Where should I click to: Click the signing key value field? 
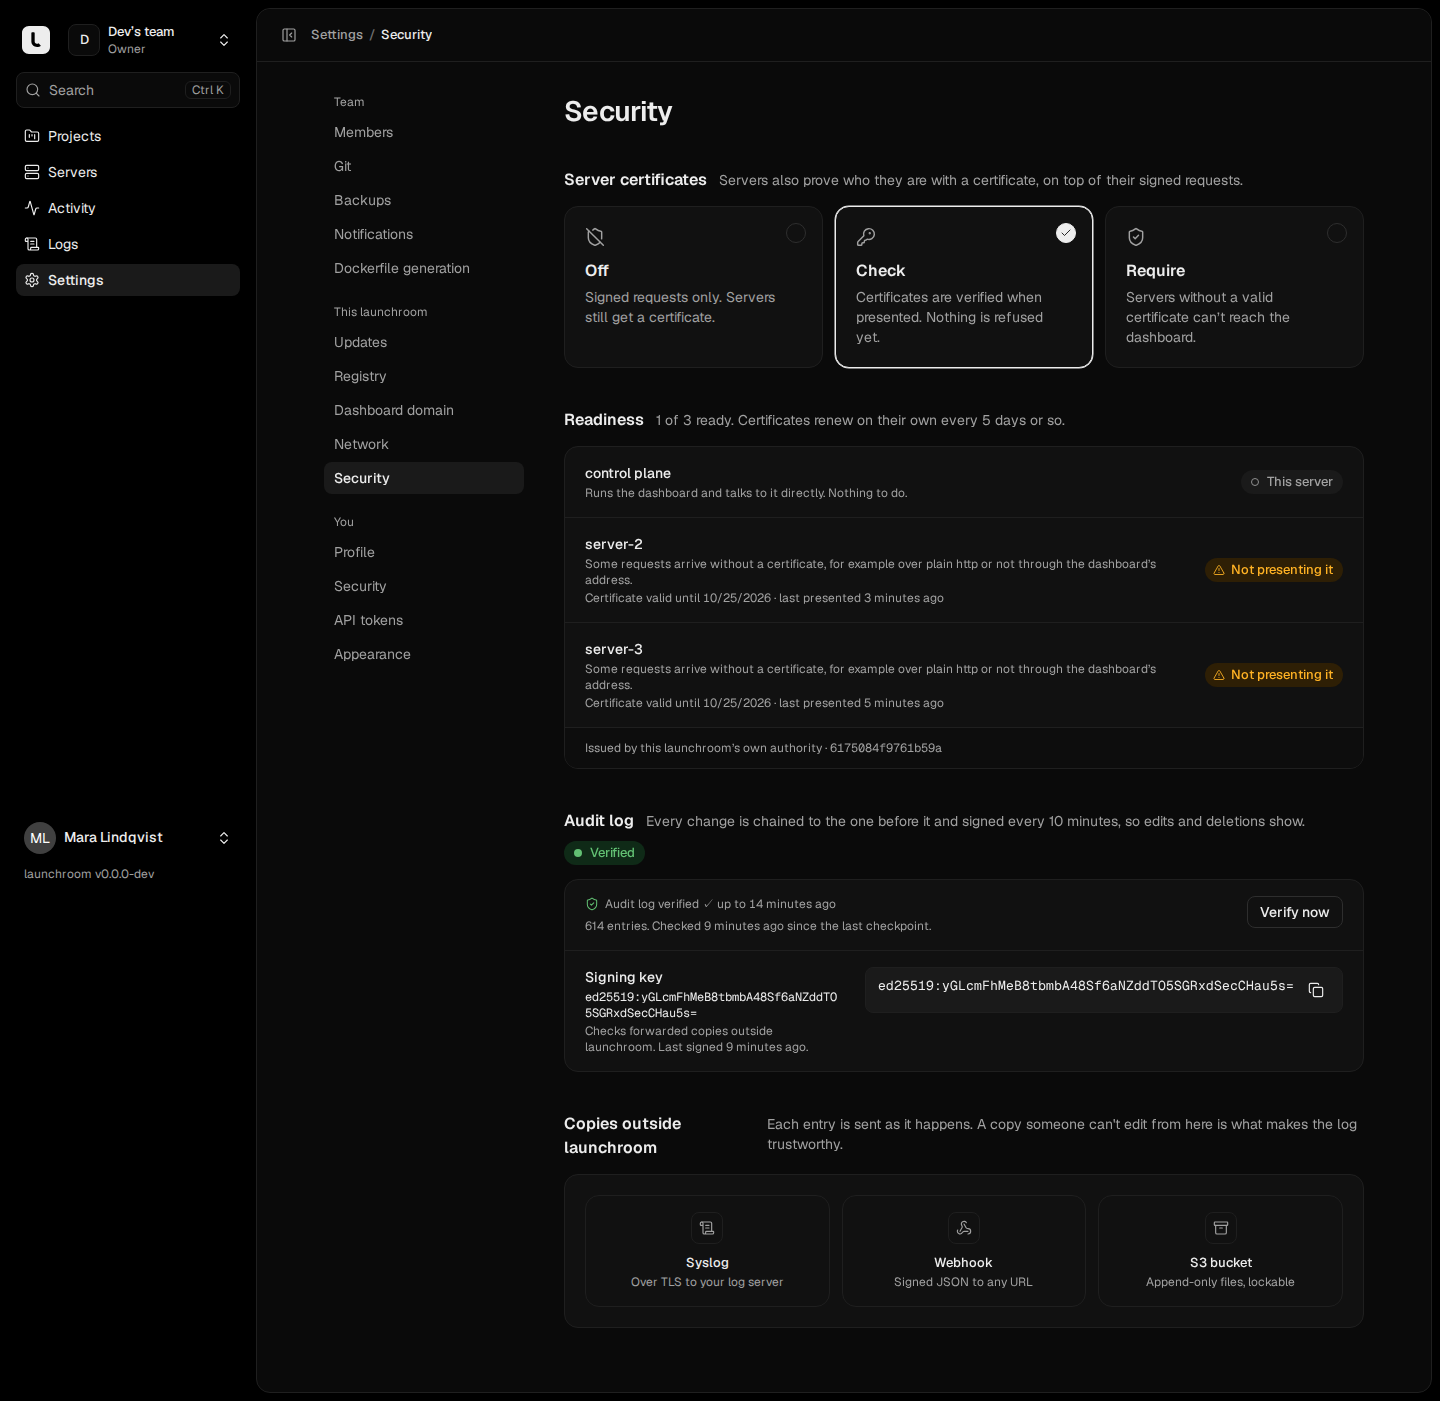[1104, 990]
